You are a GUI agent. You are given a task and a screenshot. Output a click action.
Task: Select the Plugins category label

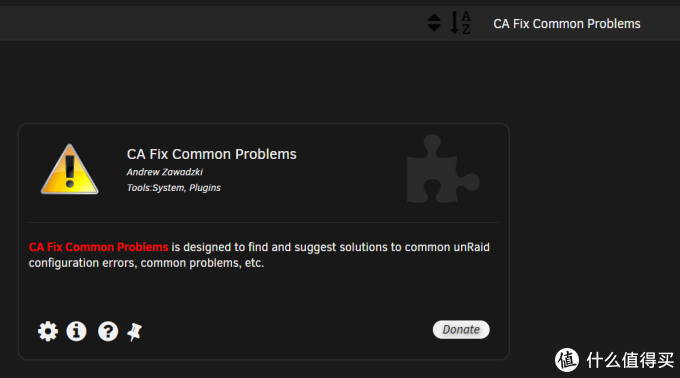(205, 188)
